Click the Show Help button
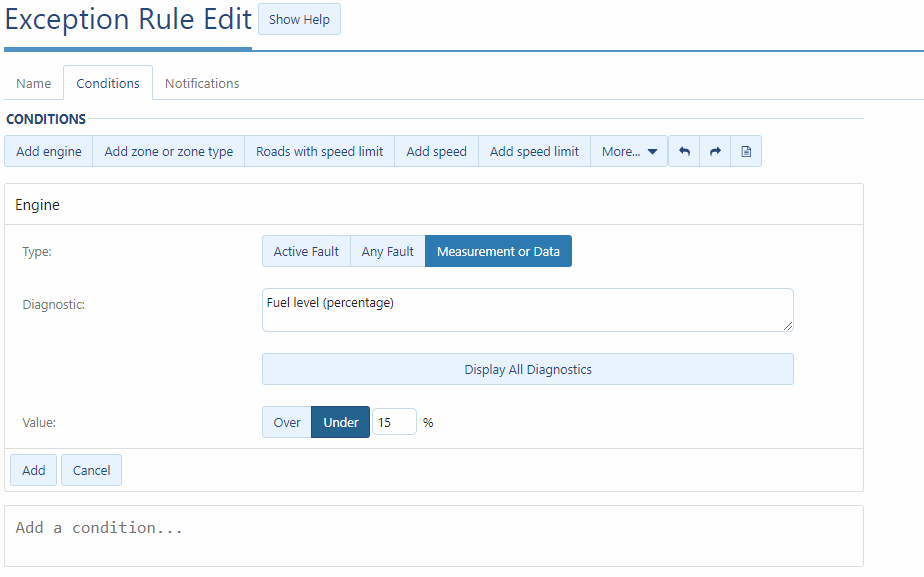924x577 pixels. click(299, 18)
